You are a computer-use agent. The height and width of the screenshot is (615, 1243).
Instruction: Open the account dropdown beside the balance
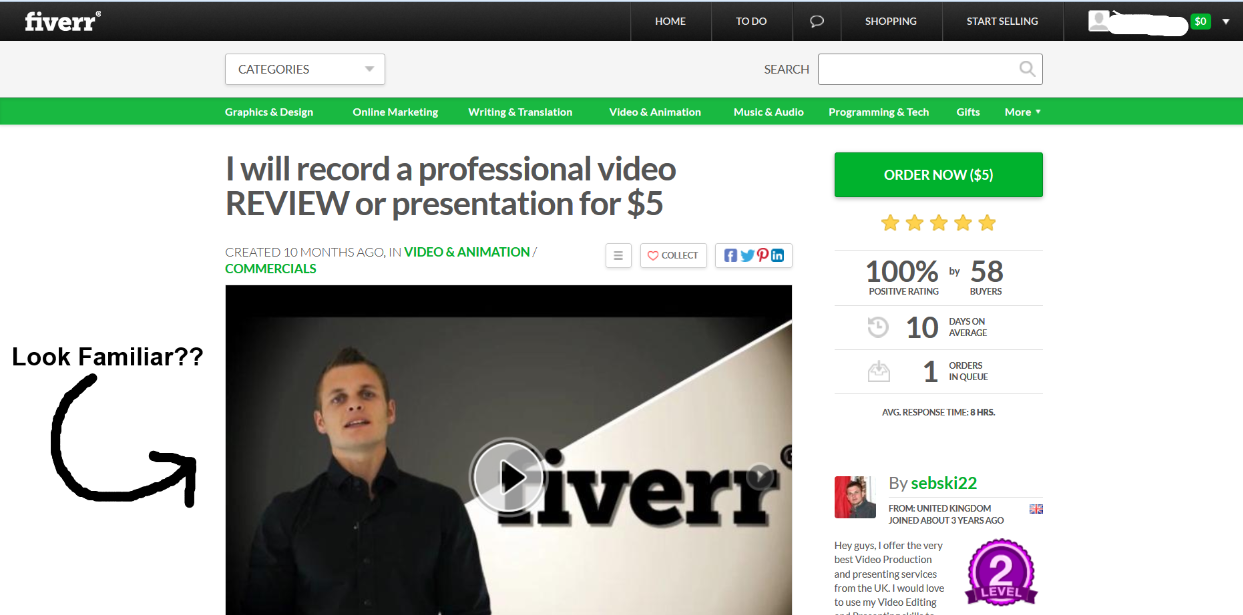[1227, 20]
